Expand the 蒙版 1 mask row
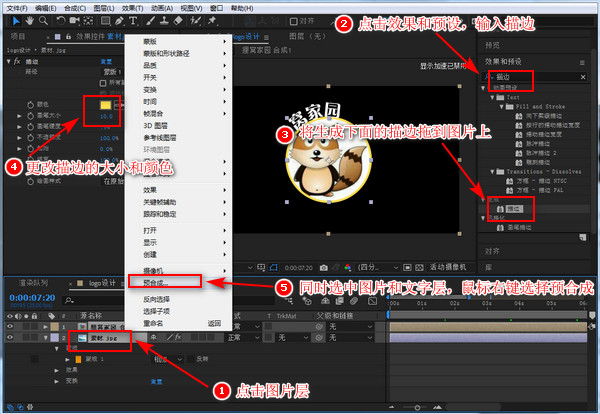Screen dimensions: 600x414 click(x=67, y=359)
